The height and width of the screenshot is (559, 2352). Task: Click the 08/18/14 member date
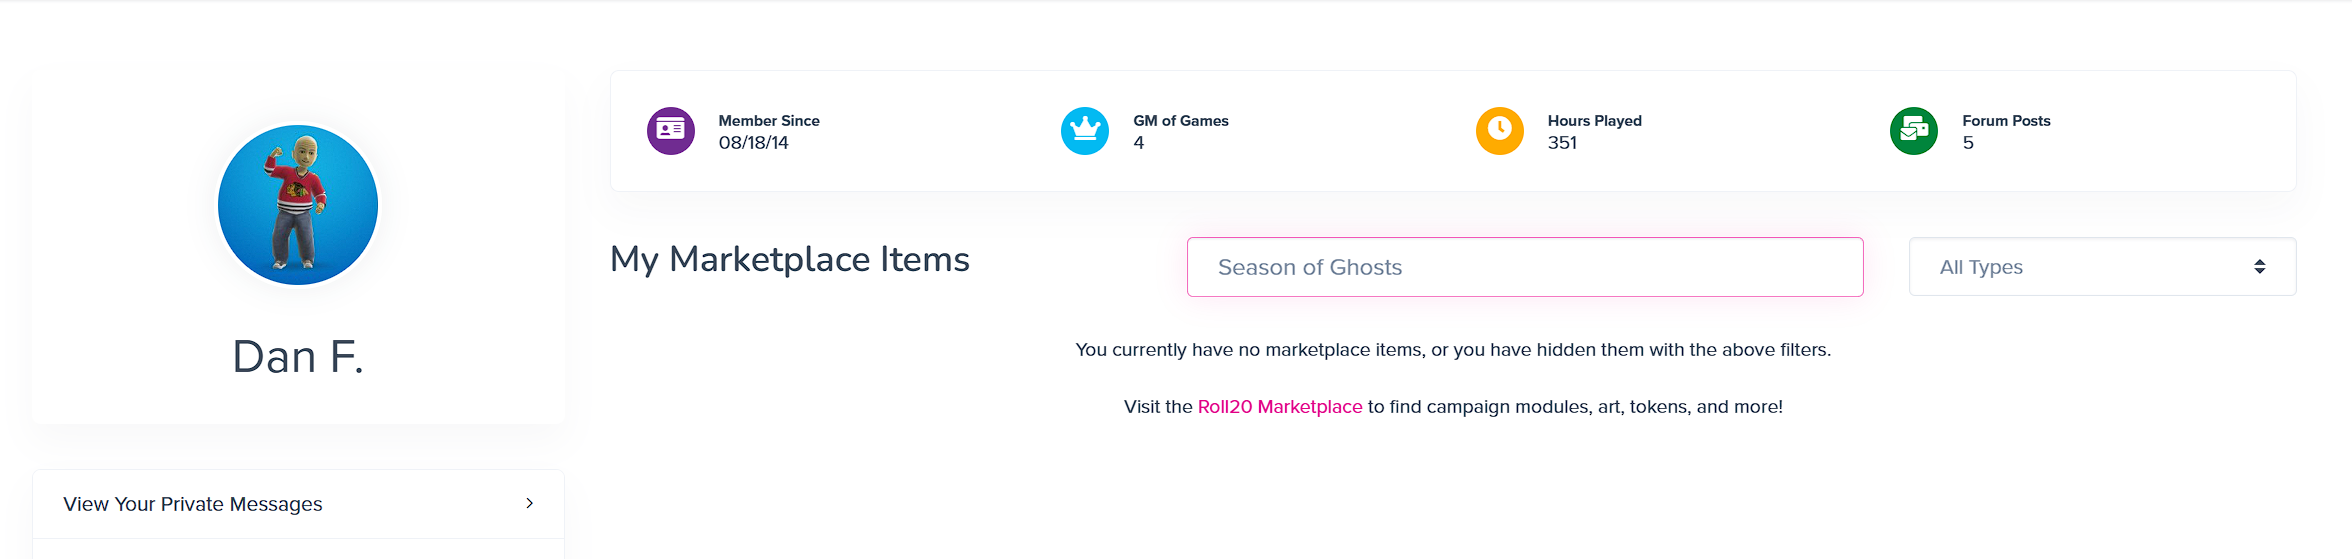753,143
